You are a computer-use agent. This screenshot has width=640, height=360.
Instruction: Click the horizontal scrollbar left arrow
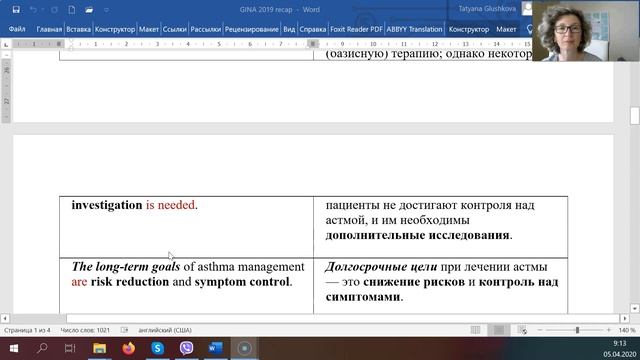[4, 318]
